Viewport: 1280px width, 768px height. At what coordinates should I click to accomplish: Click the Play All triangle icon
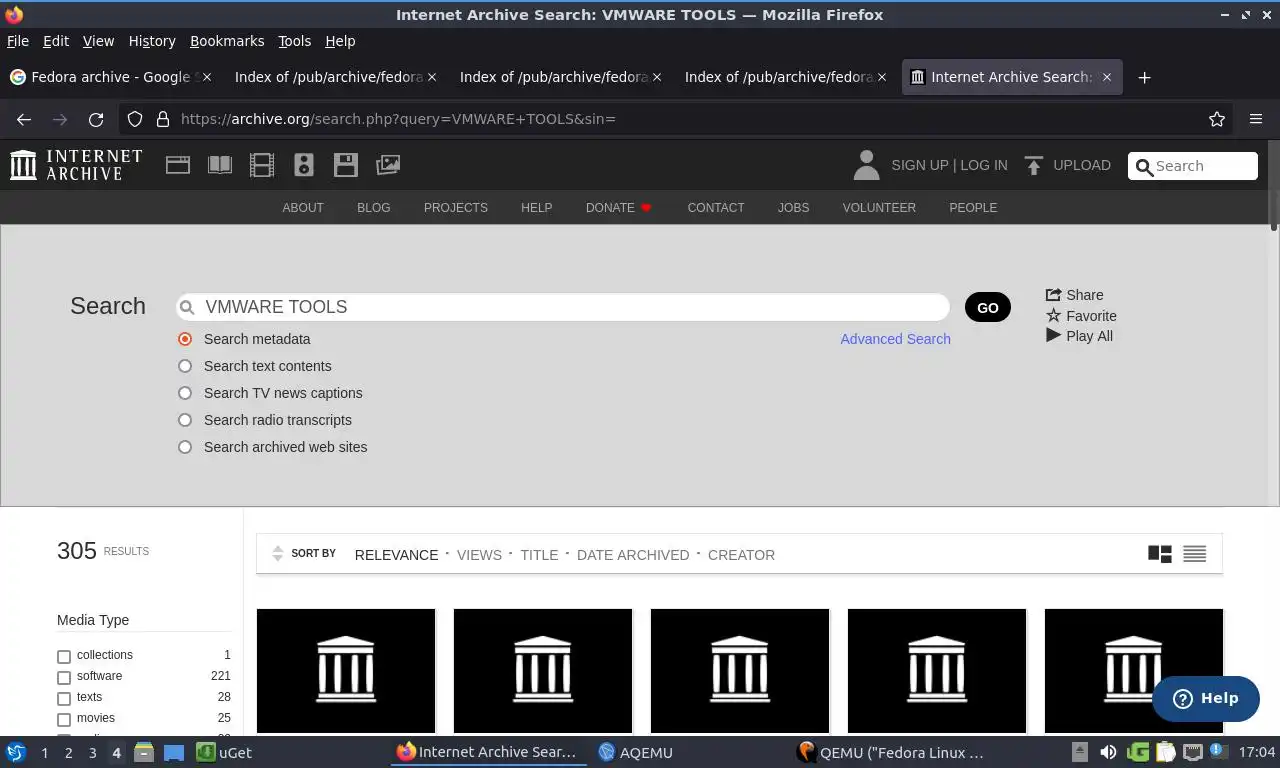pyautogui.click(x=1053, y=335)
